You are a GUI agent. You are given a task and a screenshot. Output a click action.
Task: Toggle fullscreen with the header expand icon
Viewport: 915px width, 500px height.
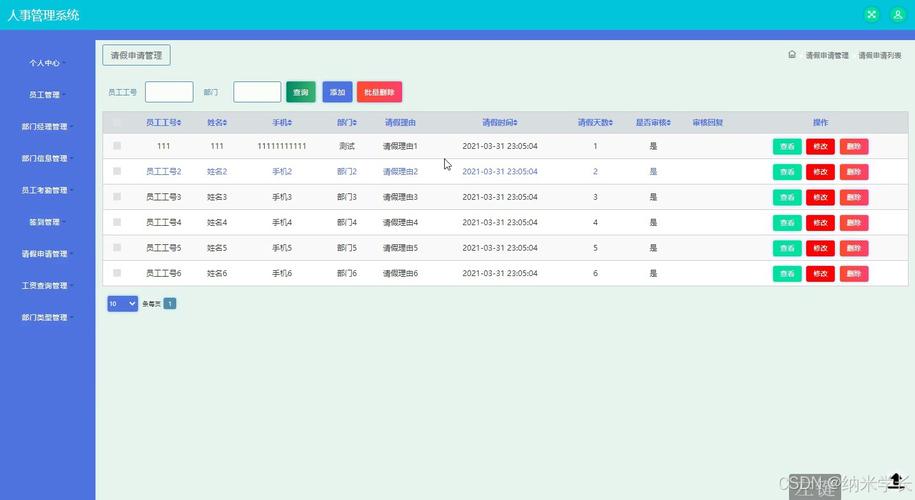871,15
